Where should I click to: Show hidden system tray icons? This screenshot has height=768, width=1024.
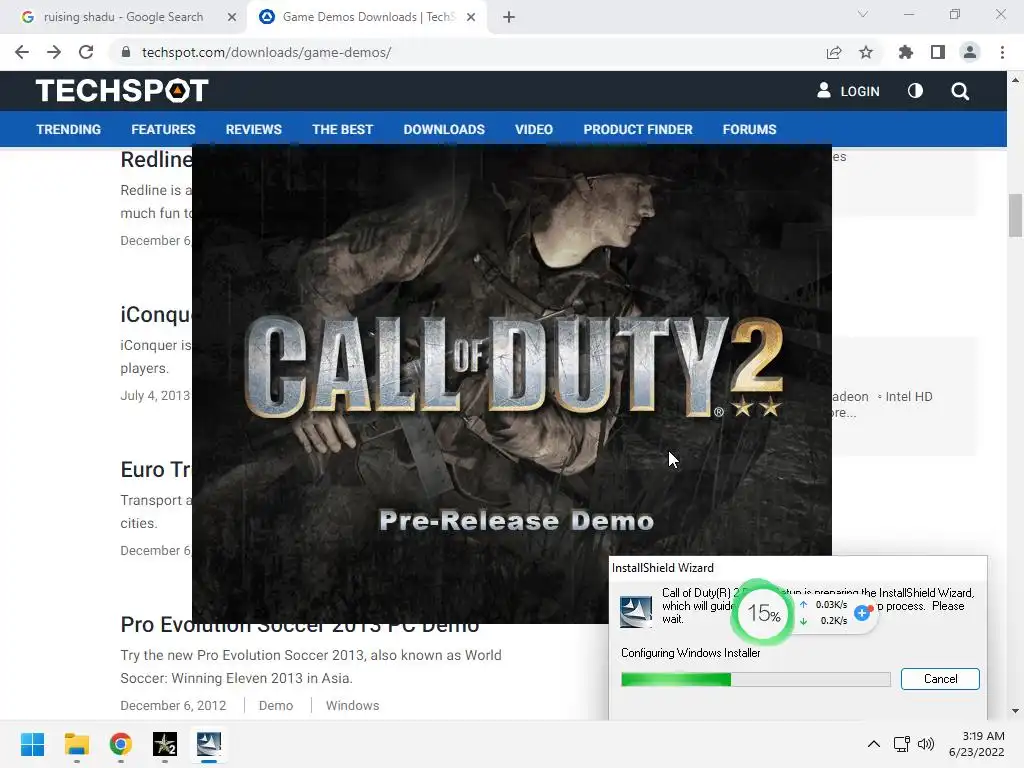tap(874, 744)
